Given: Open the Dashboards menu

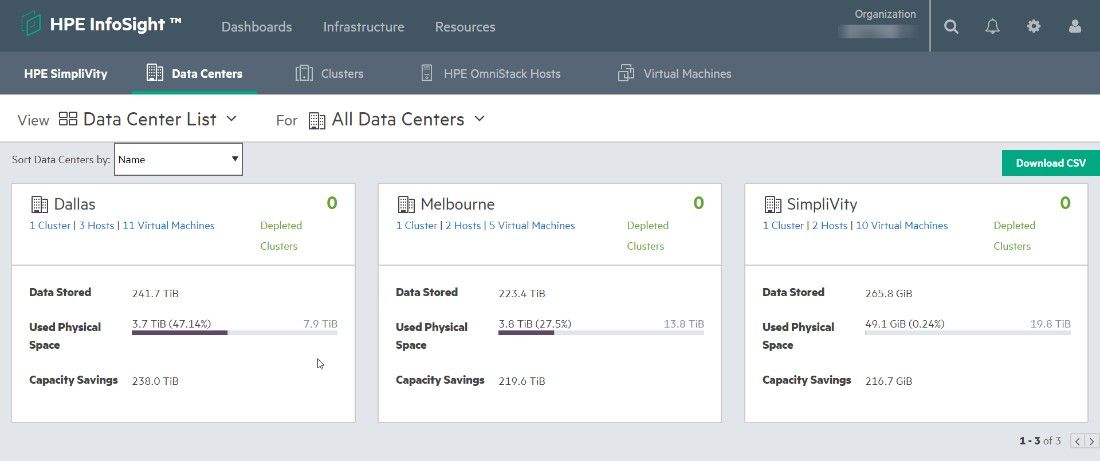Looking at the screenshot, I should coord(257,27).
